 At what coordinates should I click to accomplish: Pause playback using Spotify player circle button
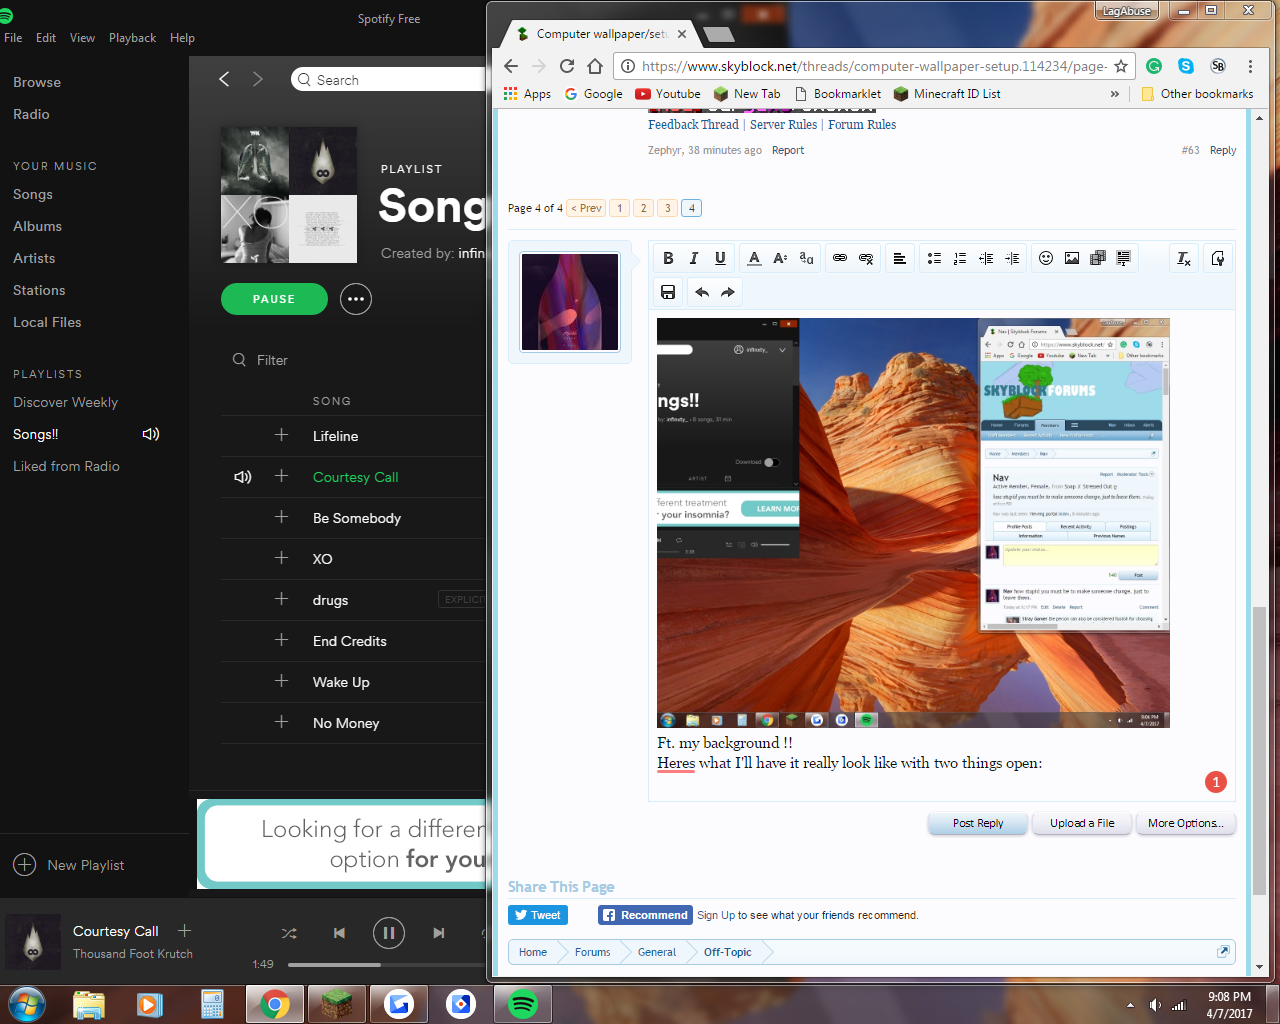(389, 933)
